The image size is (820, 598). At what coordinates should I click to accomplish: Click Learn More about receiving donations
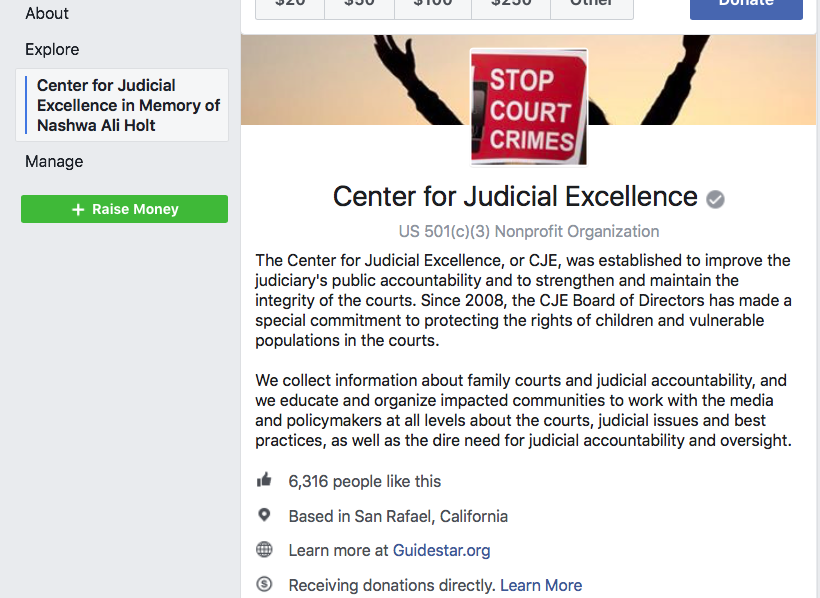click(x=540, y=585)
